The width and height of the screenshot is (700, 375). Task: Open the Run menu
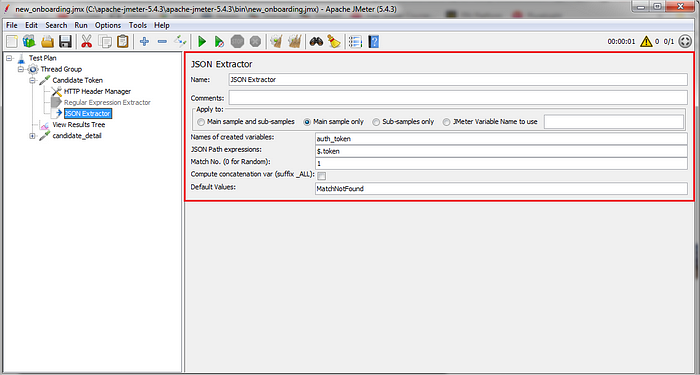(81, 25)
